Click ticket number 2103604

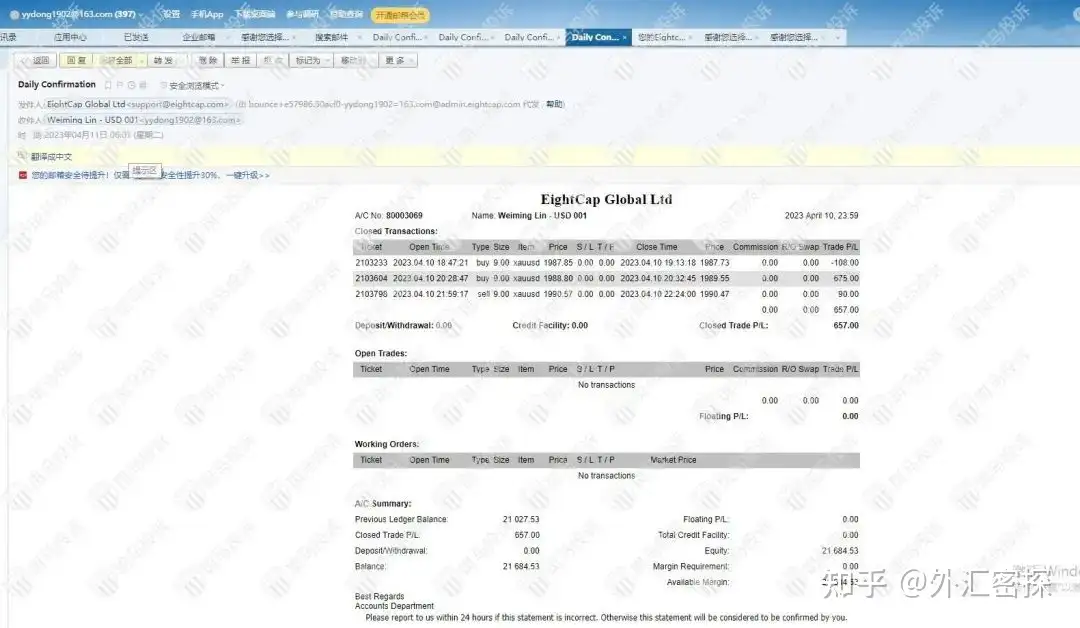pos(371,279)
